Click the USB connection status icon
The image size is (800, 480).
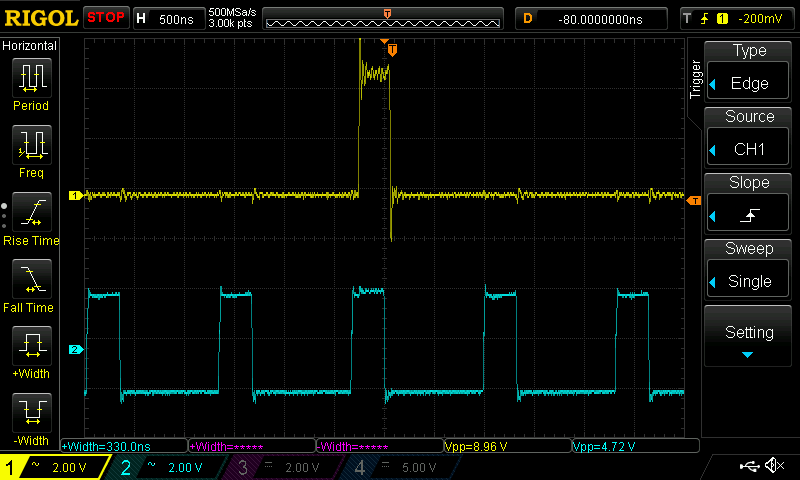point(749,466)
